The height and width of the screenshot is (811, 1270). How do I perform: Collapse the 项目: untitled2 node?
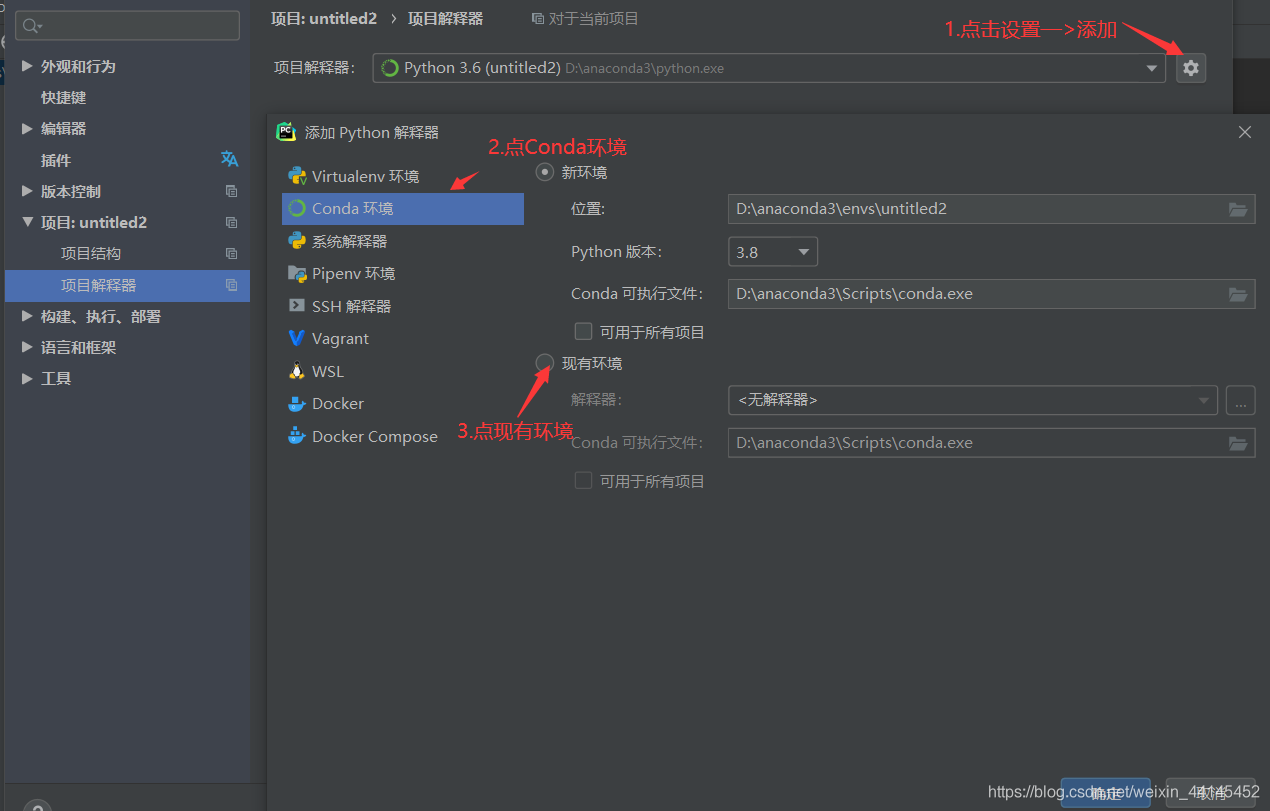(x=27, y=222)
